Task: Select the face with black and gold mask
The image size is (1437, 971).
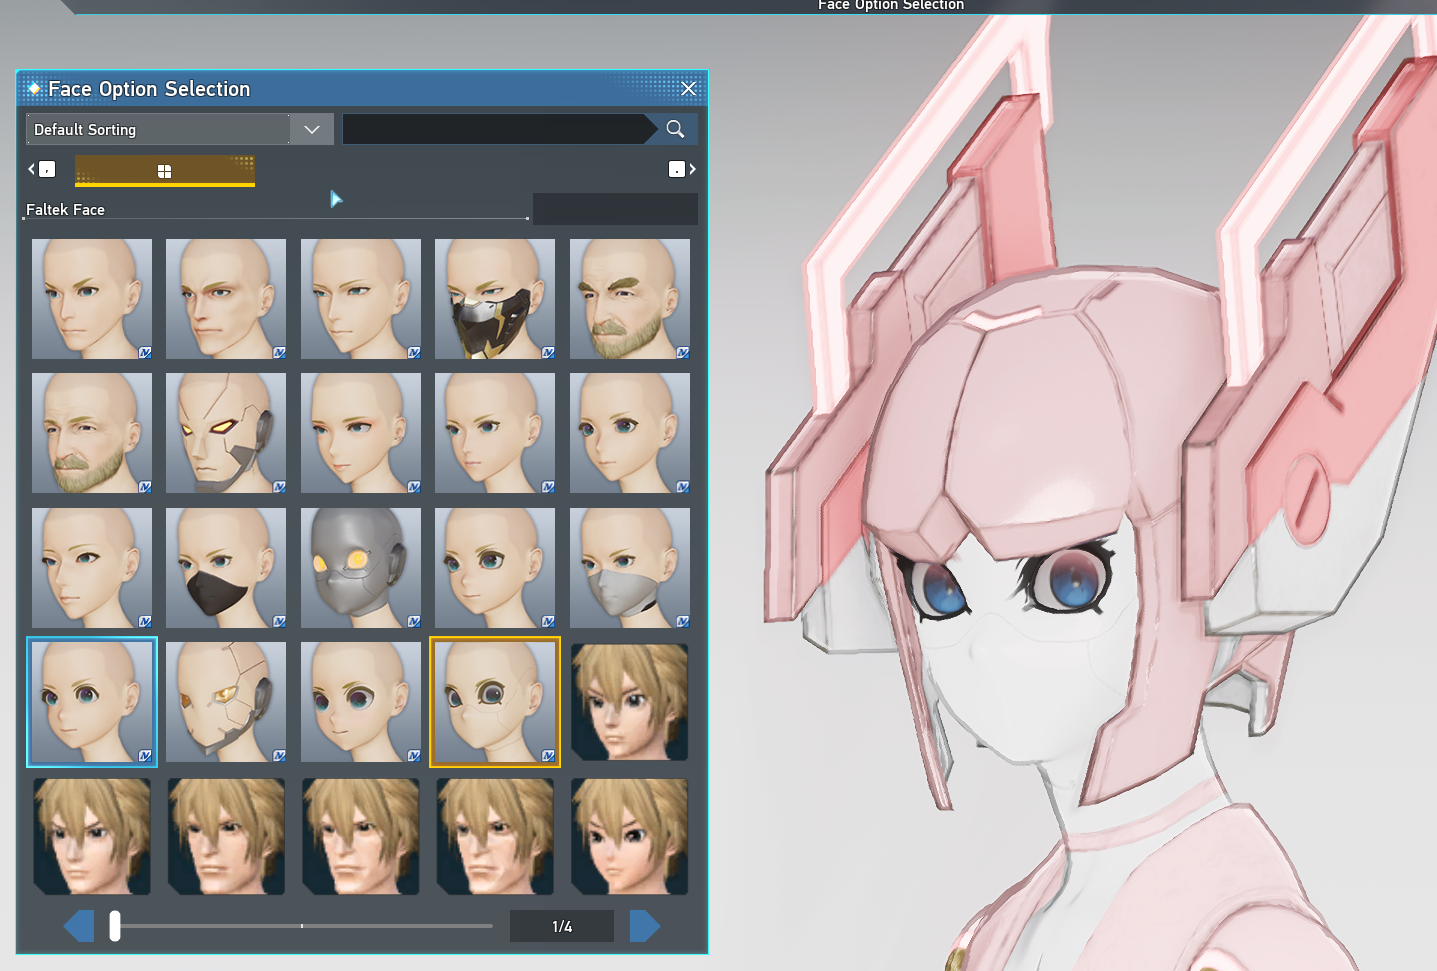Action: click(495, 299)
